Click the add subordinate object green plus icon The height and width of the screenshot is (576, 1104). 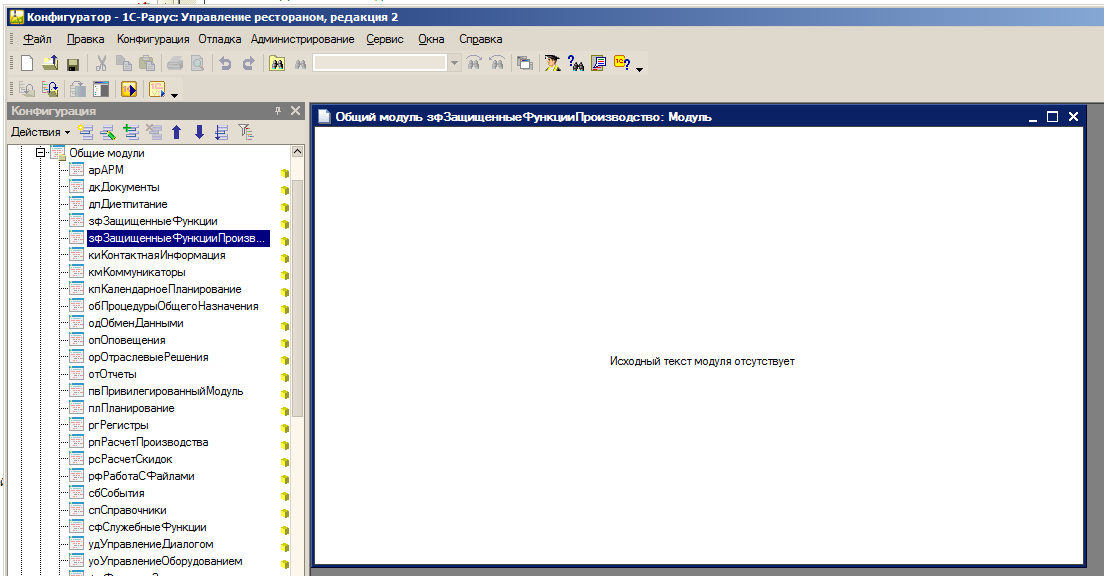[x=131, y=132]
